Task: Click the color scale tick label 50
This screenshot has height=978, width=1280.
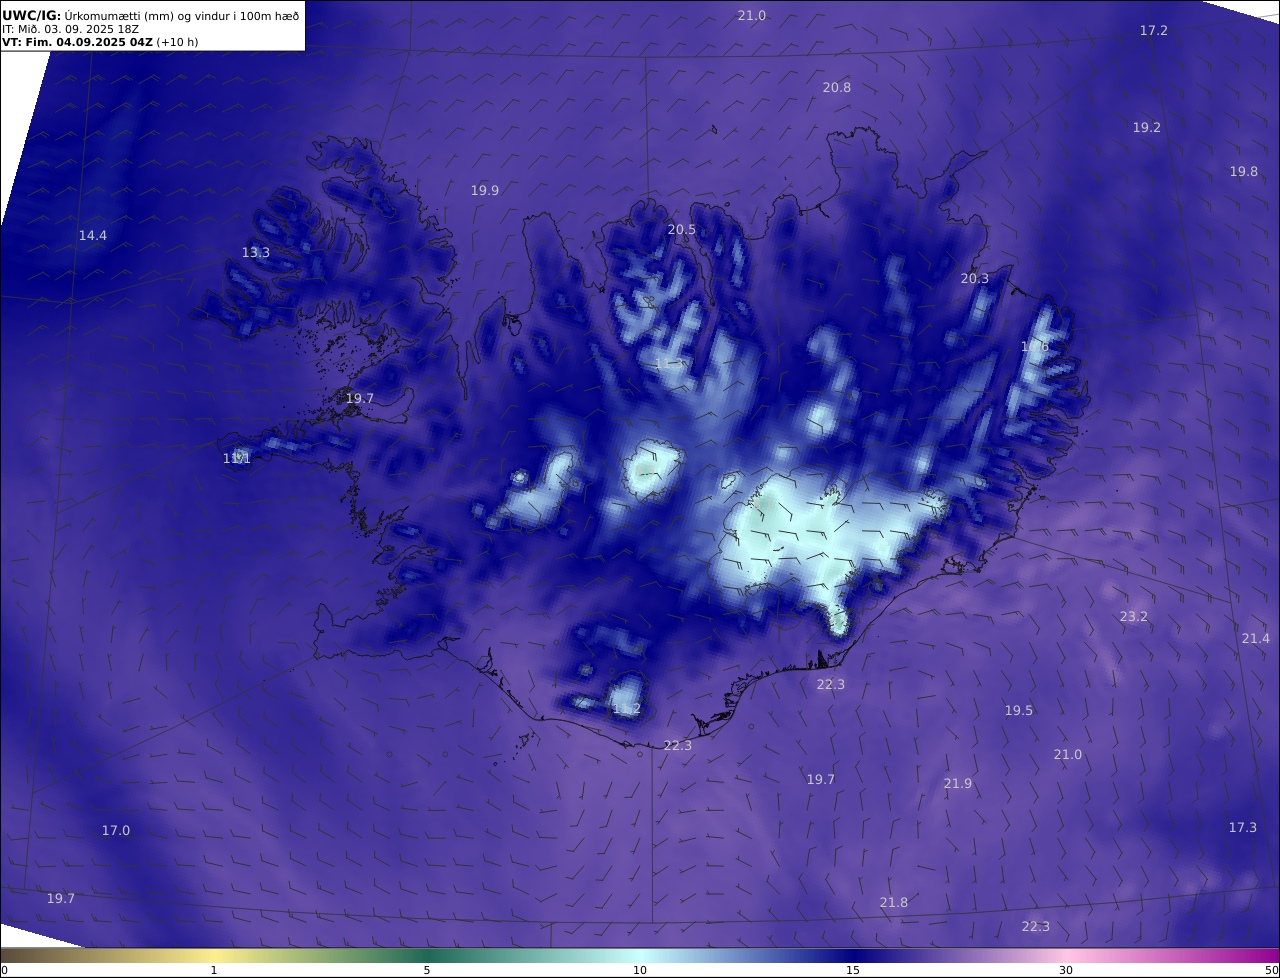Action: point(1272,970)
